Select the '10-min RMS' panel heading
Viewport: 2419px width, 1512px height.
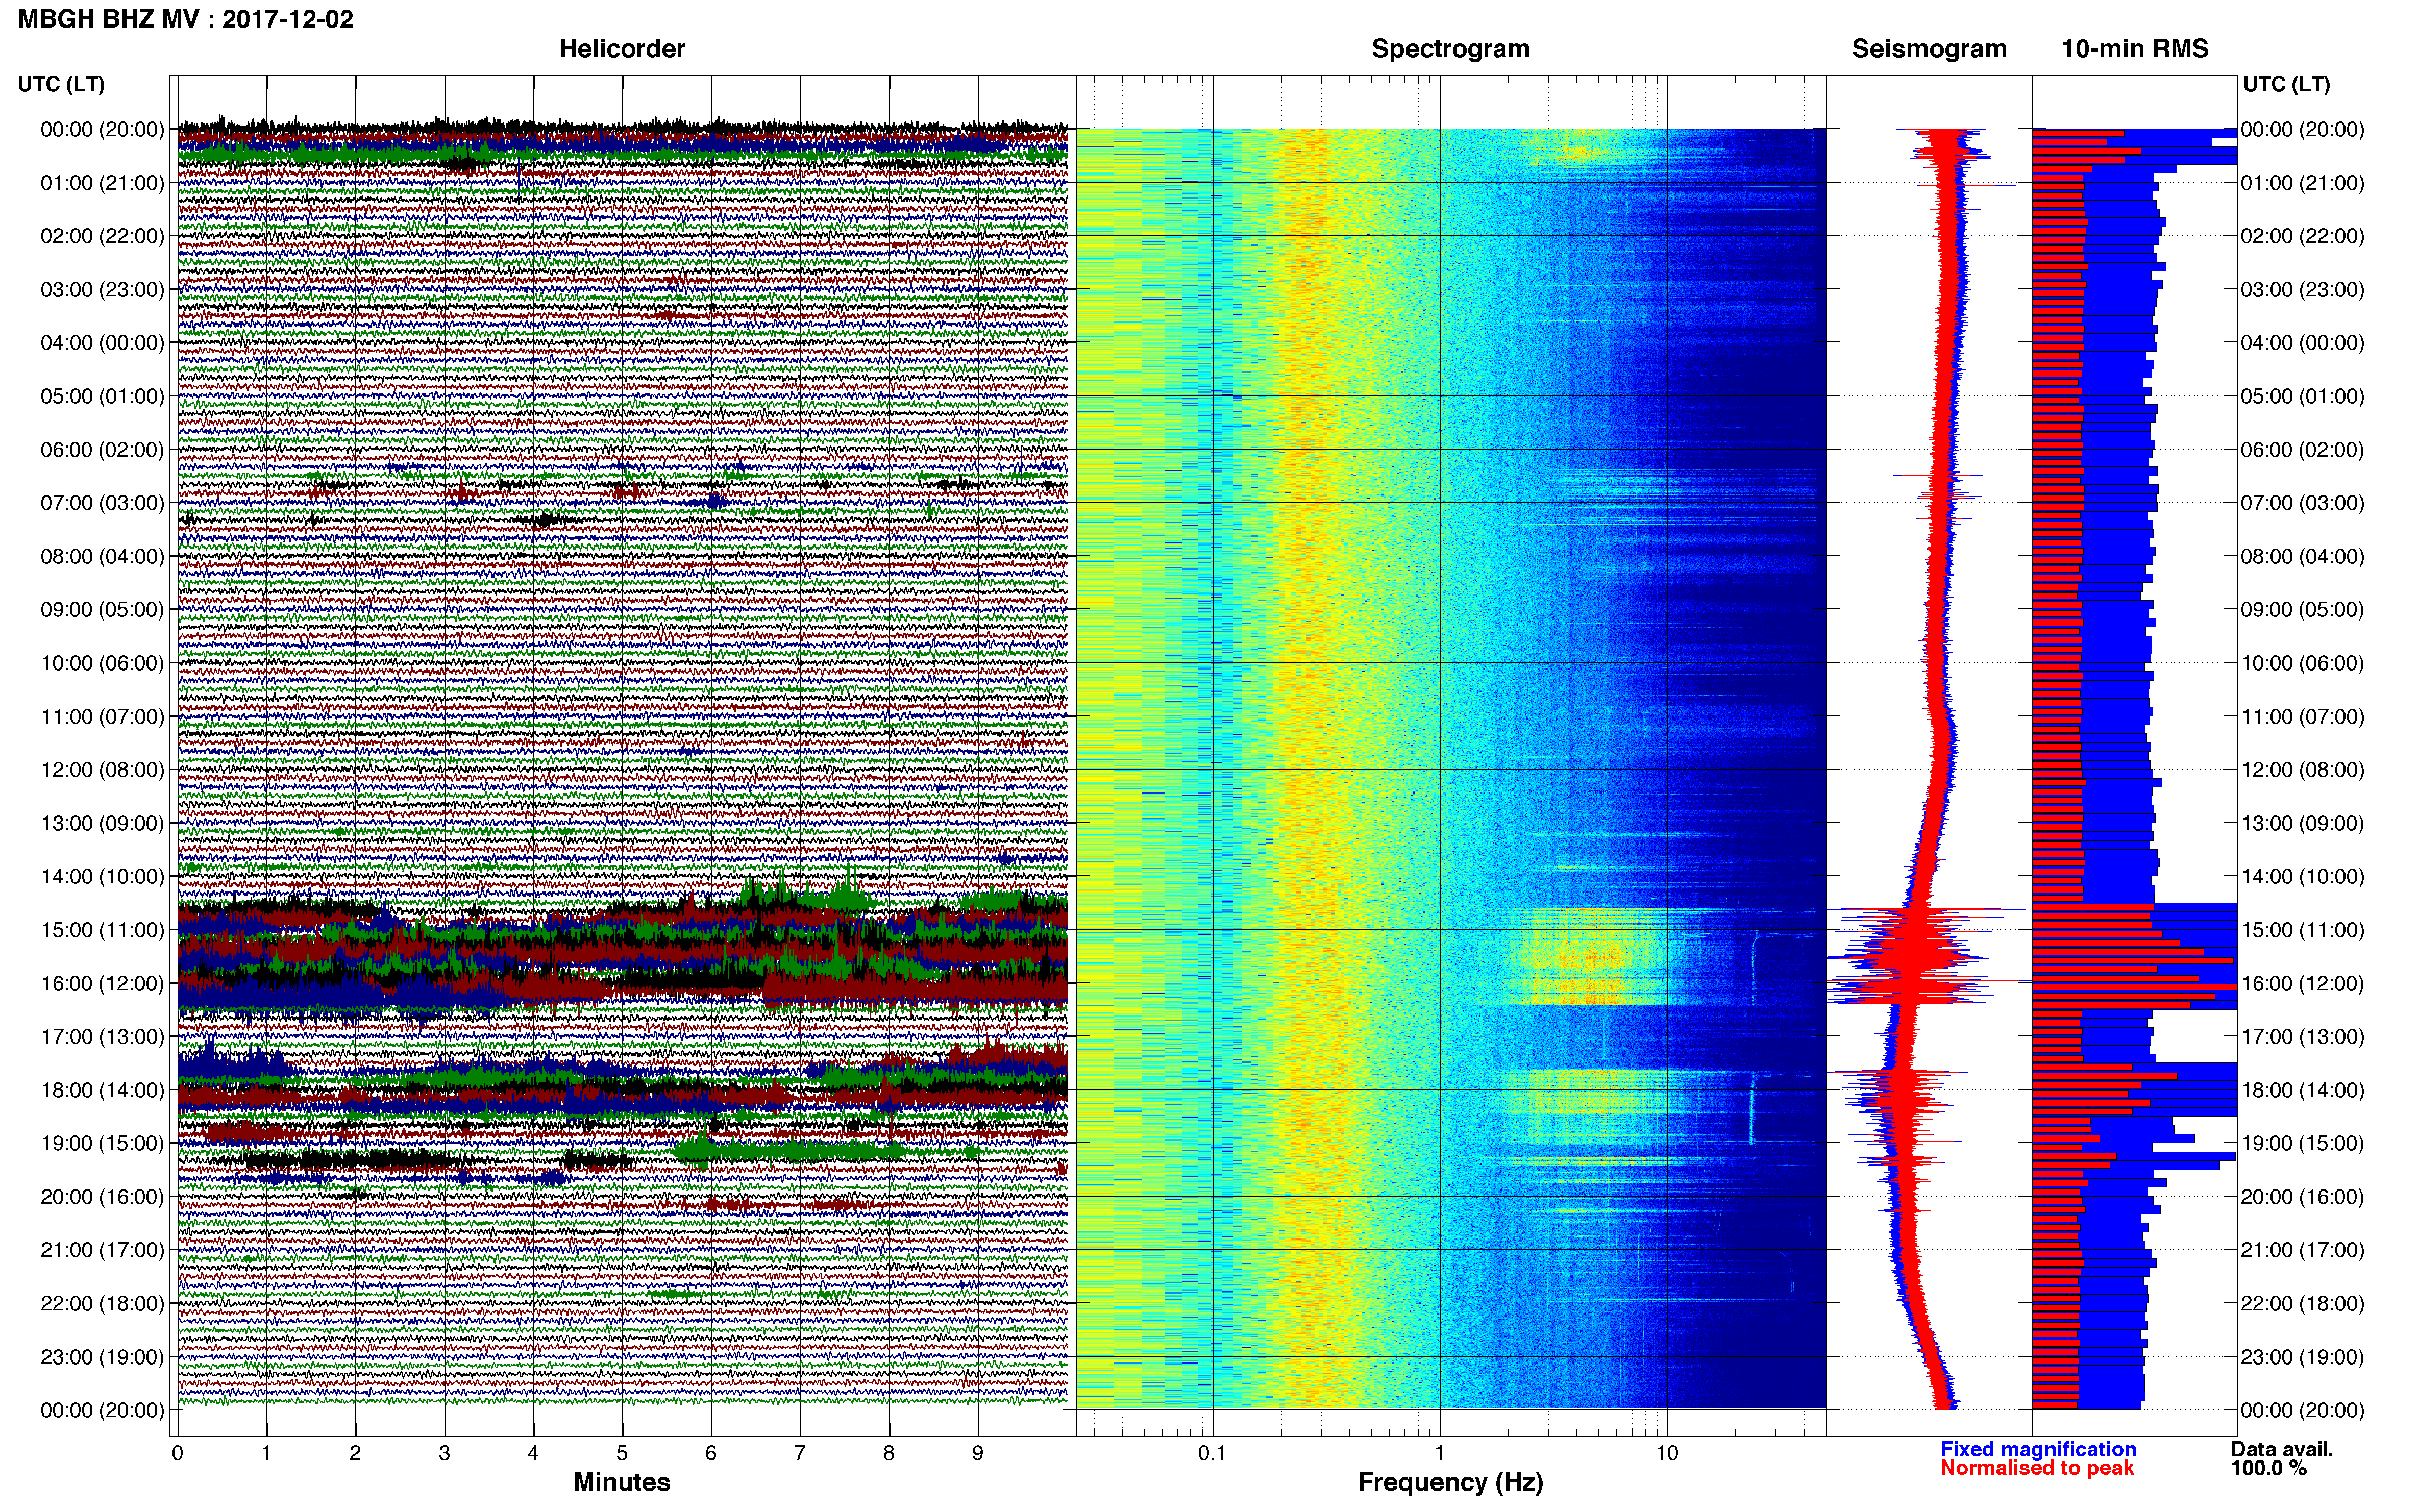2135,49
